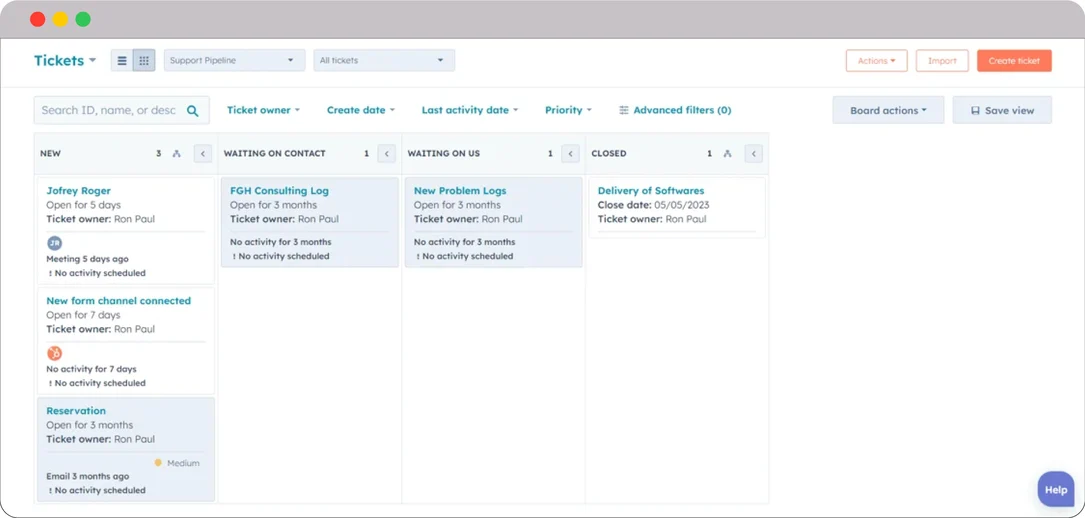This screenshot has width=1085, height=518.
Task: Open the FGH Consulting Log ticket
Action: click(280, 191)
